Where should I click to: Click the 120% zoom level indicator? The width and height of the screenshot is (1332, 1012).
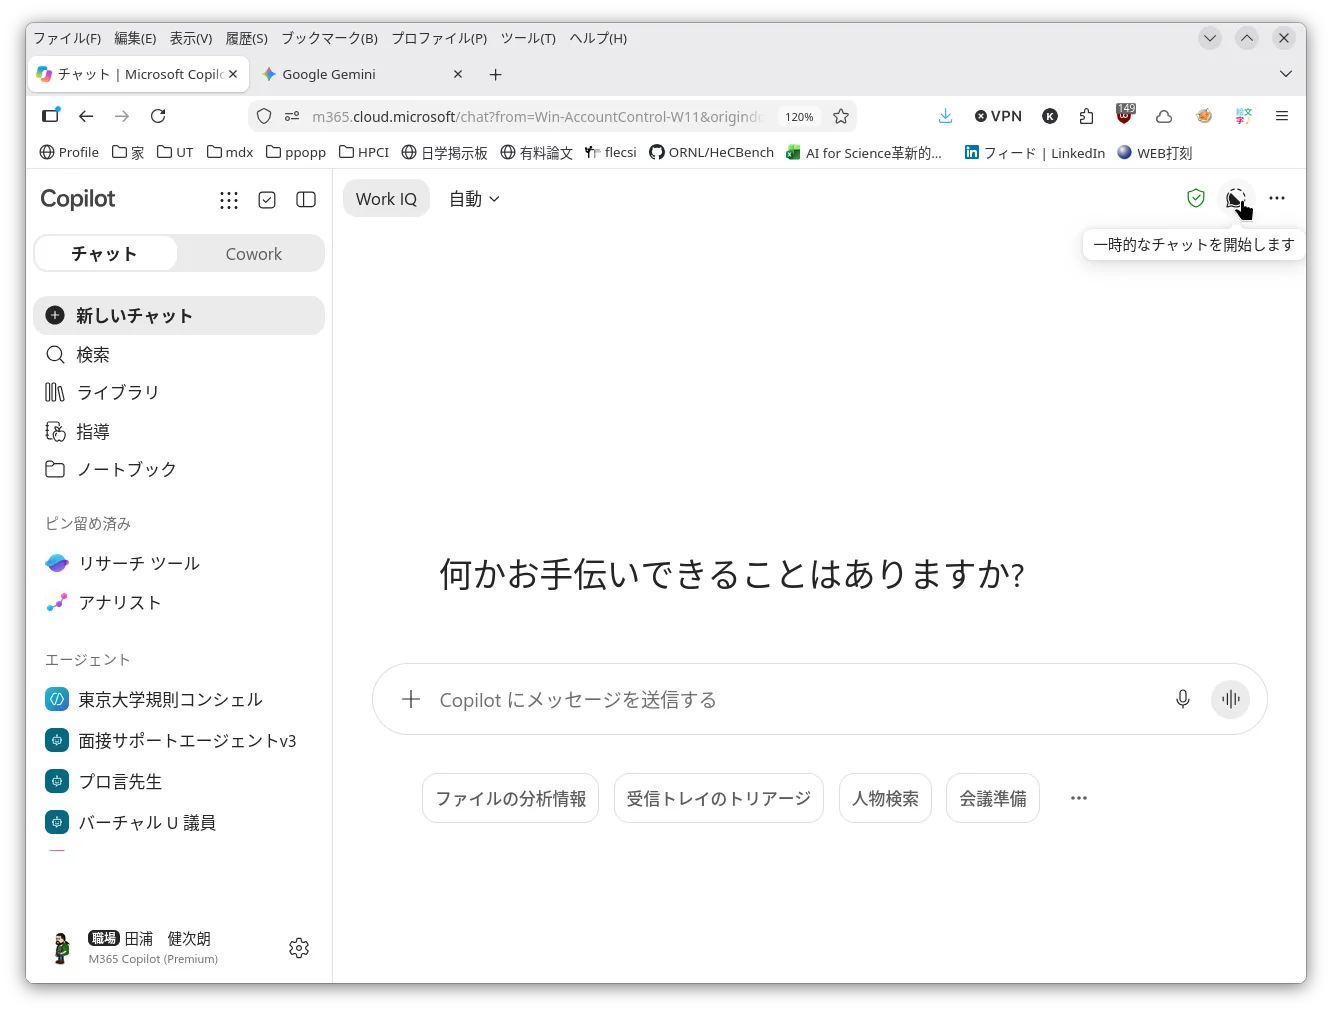coord(799,116)
